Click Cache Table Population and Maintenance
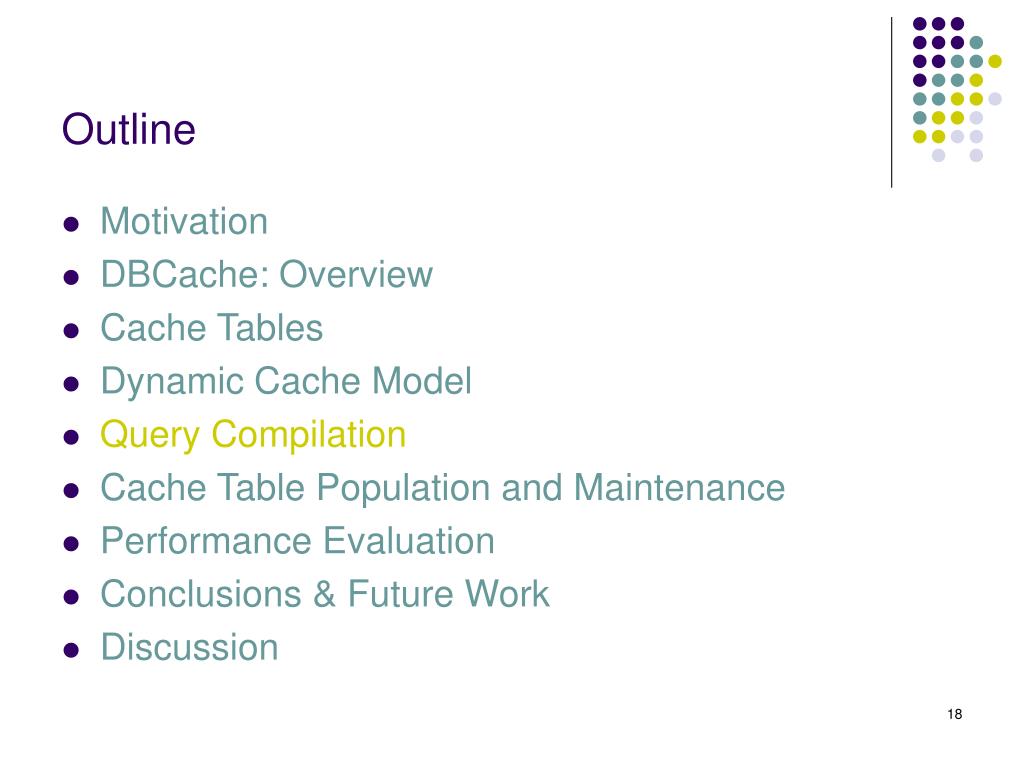This screenshot has width=1024, height=768. (x=443, y=488)
